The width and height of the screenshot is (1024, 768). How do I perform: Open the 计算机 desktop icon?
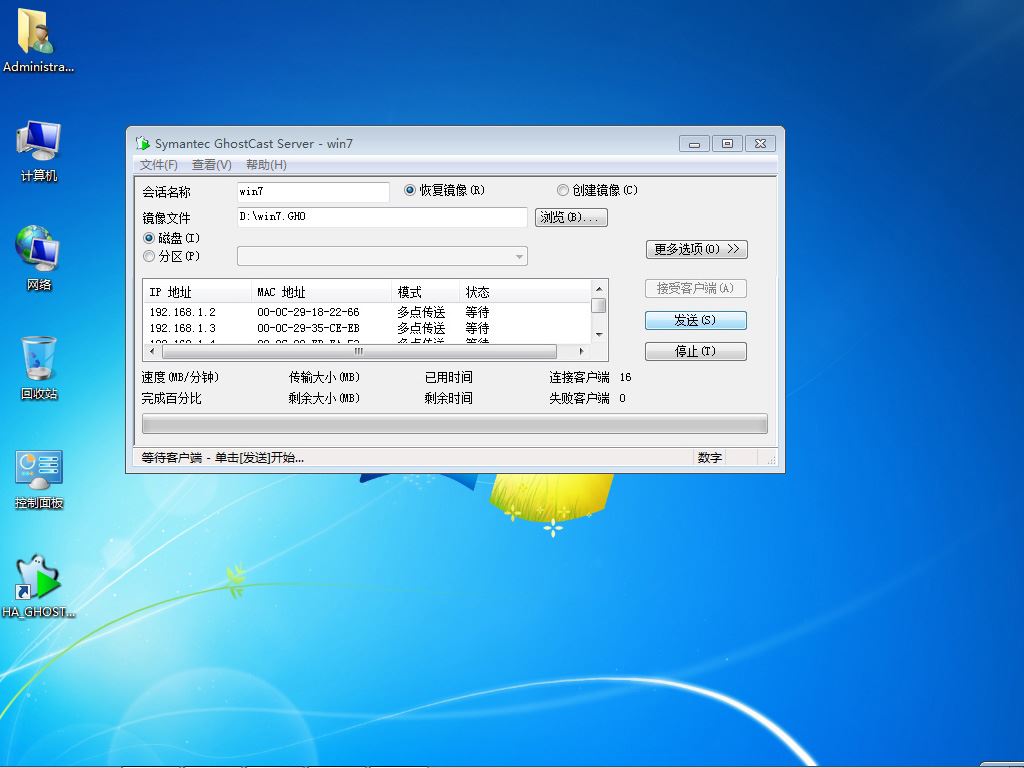click(x=39, y=150)
